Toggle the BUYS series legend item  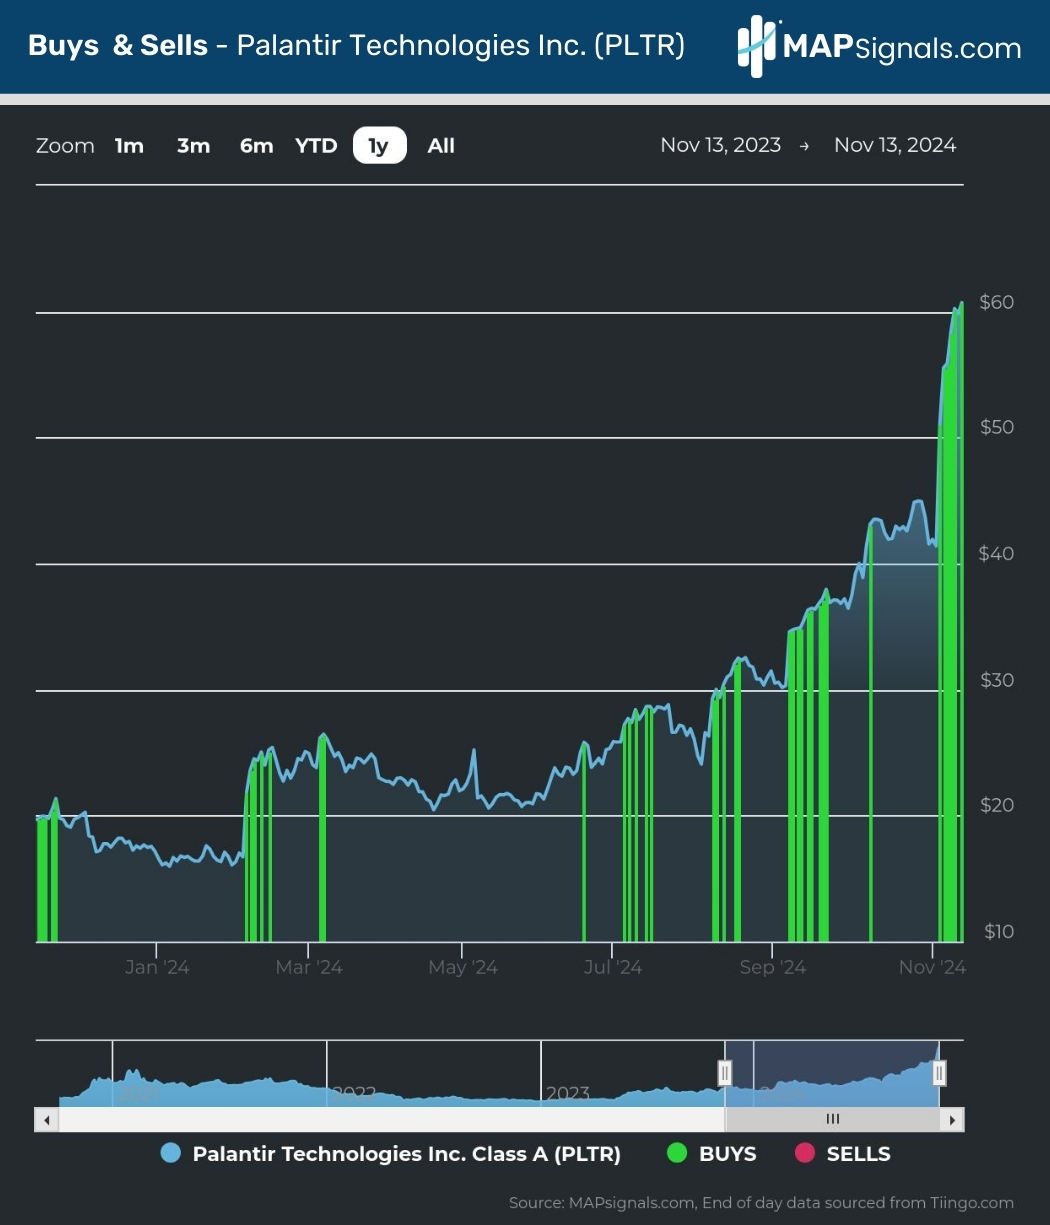coord(712,1154)
